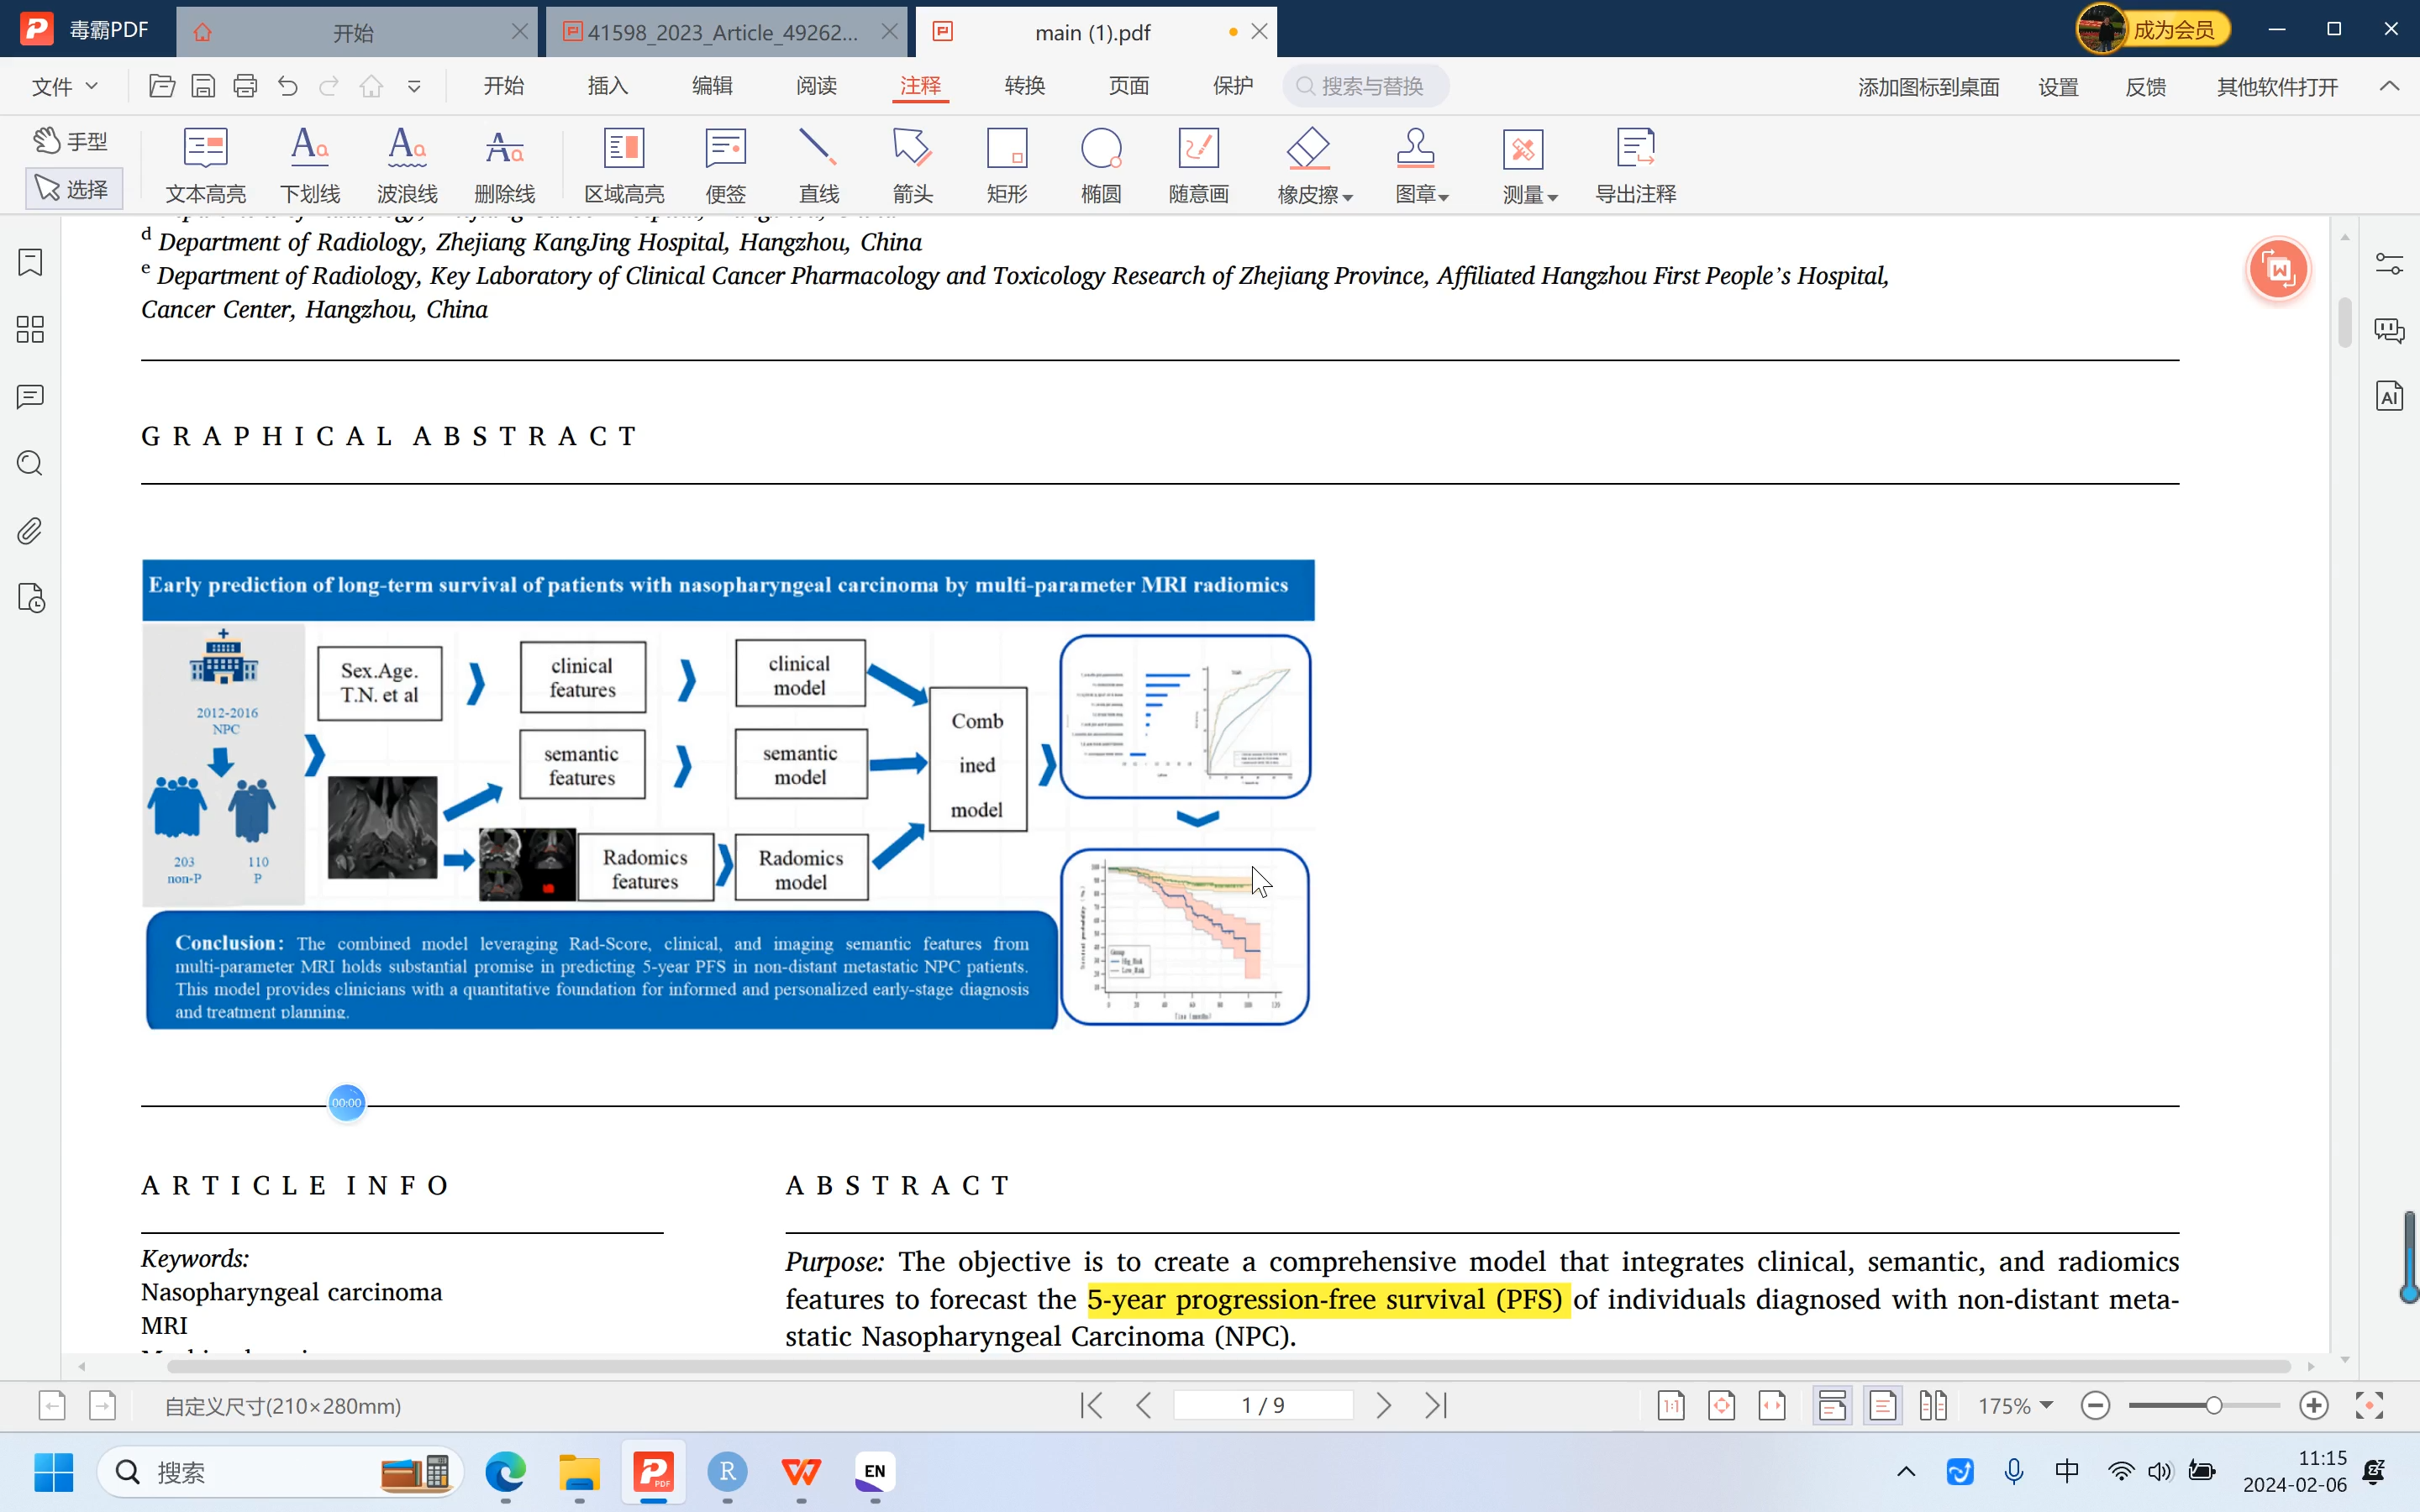Select the 波浪线 wavy line tool
2420x1512 pixels.
click(x=407, y=165)
